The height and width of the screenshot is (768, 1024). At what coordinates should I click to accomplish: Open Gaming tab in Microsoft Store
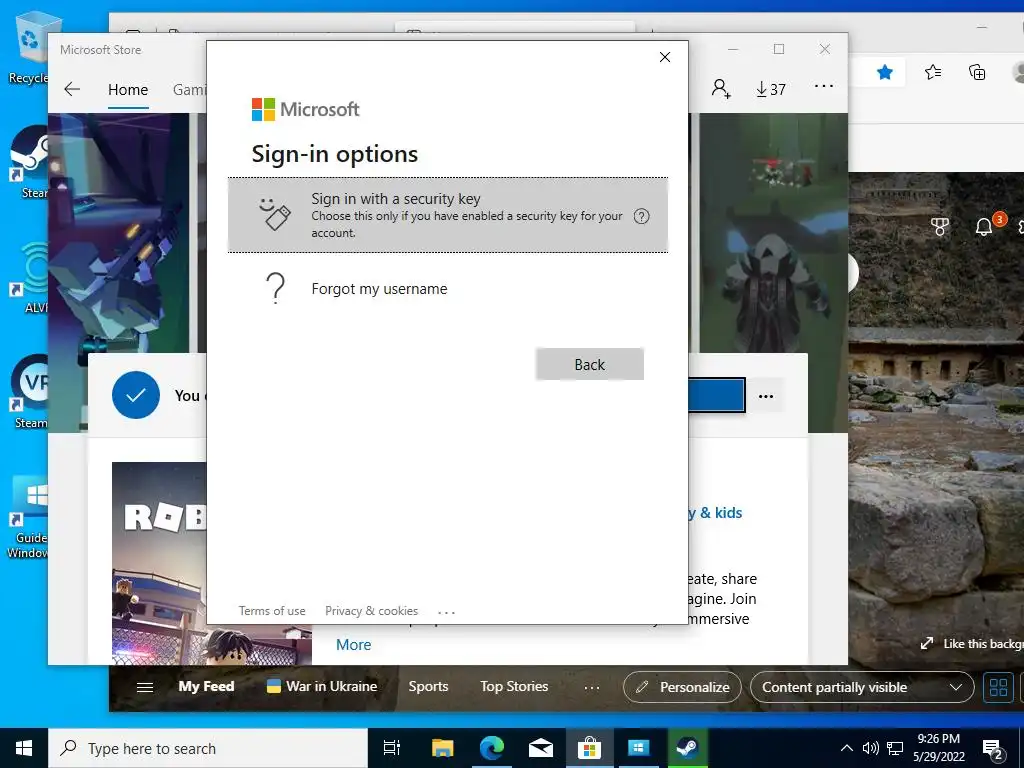point(189,89)
